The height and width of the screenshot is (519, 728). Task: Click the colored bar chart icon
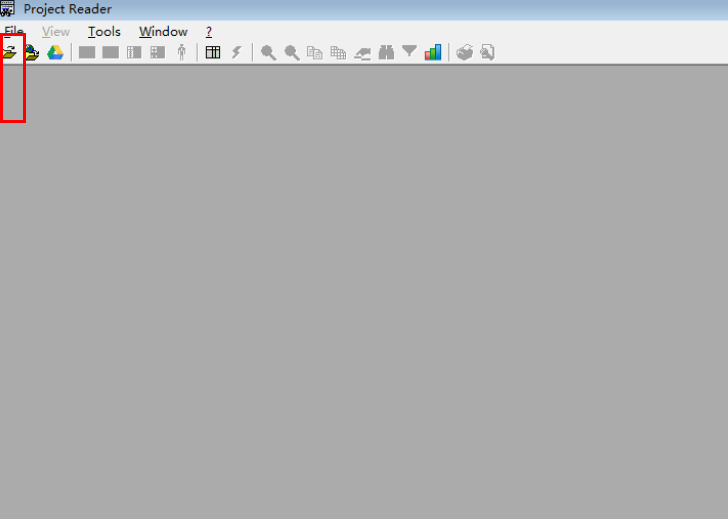(433, 52)
